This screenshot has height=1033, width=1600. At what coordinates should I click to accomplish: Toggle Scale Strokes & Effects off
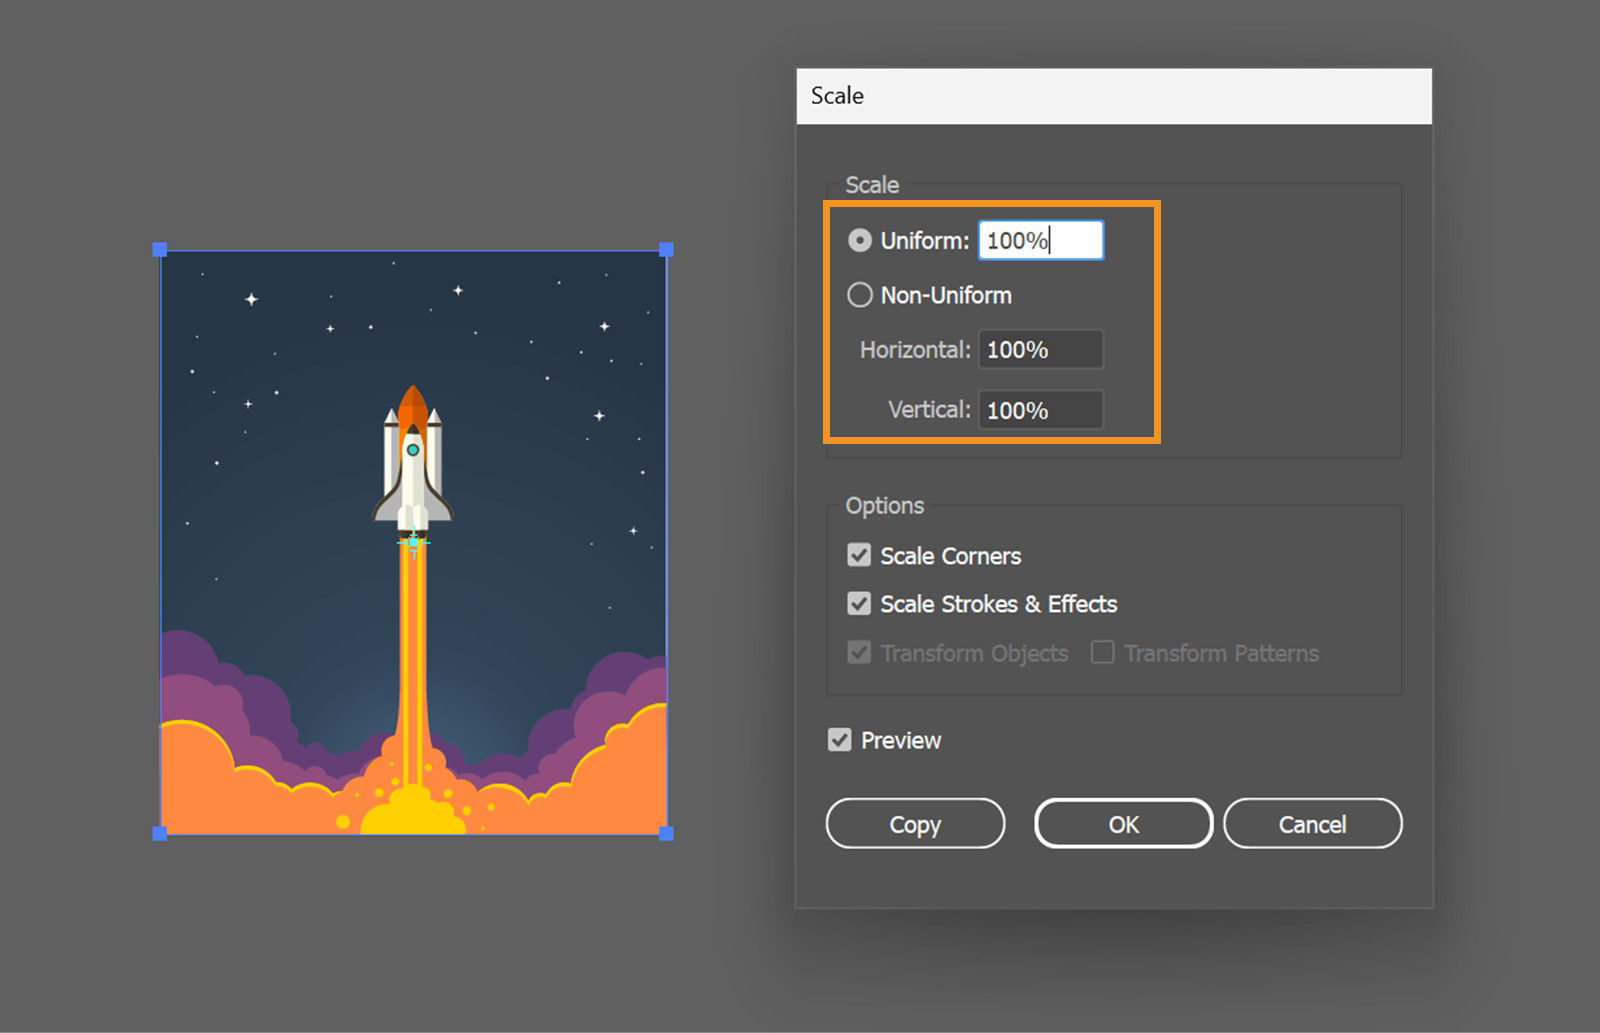(858, 604)
